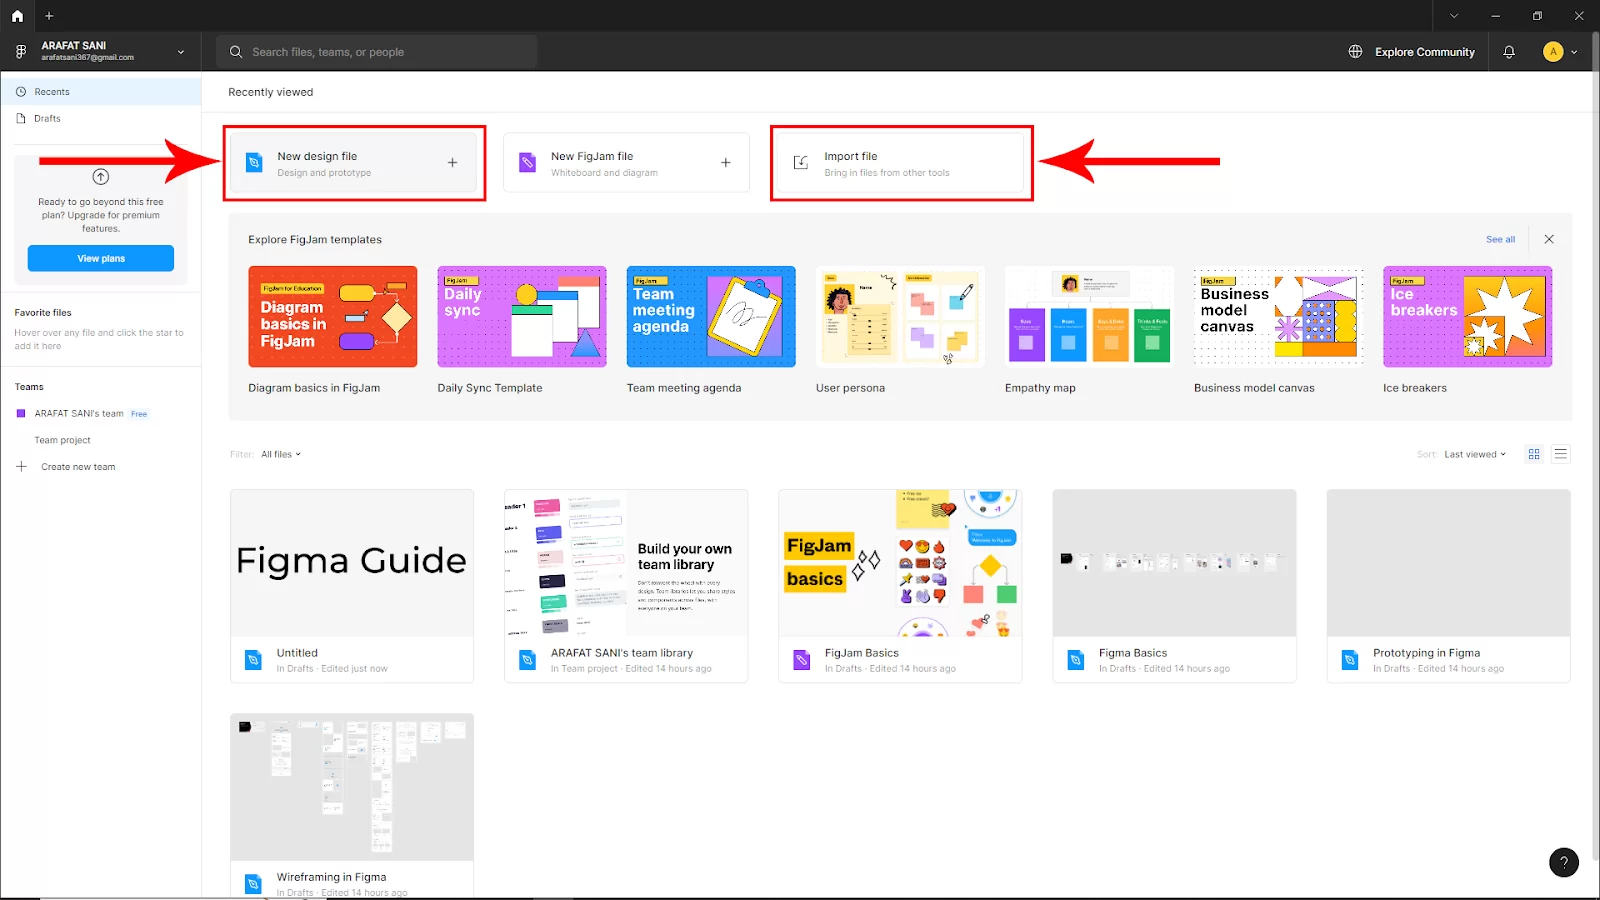Open the title bar tab list chevron
The height and width of the screenshot is (900, 1600).
pyautogui.click(x=1454, y=16)
